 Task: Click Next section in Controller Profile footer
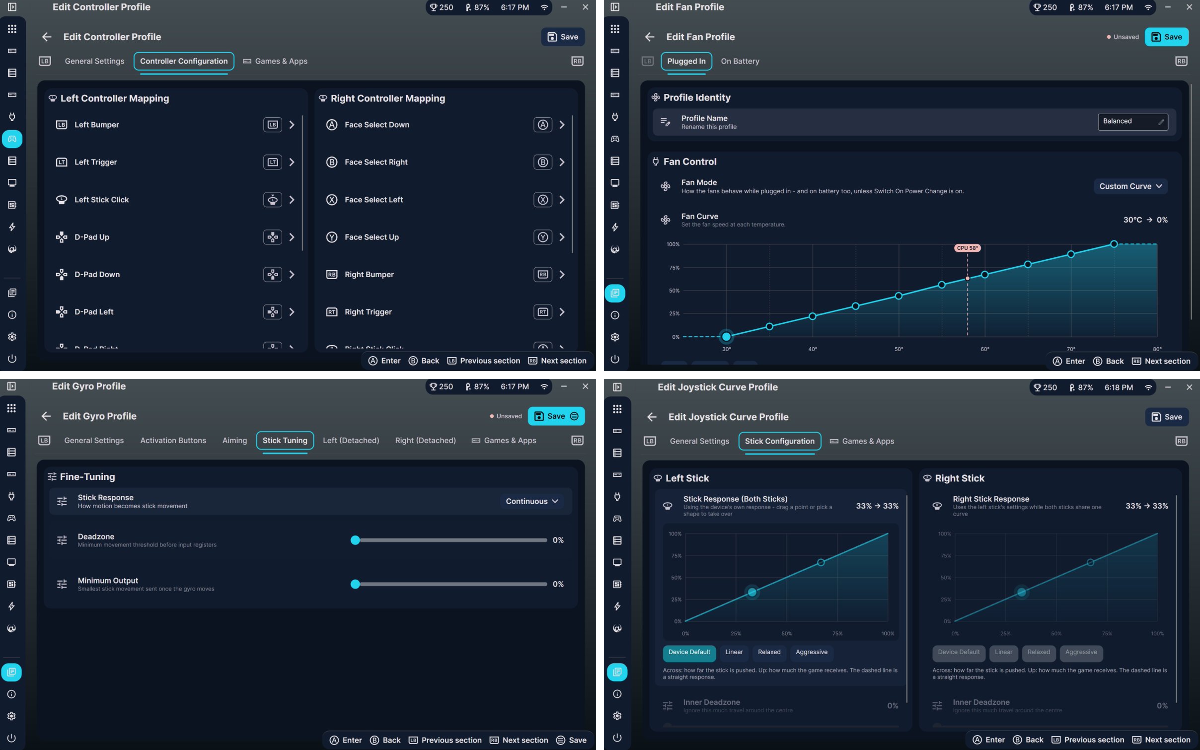click(557, 361)
